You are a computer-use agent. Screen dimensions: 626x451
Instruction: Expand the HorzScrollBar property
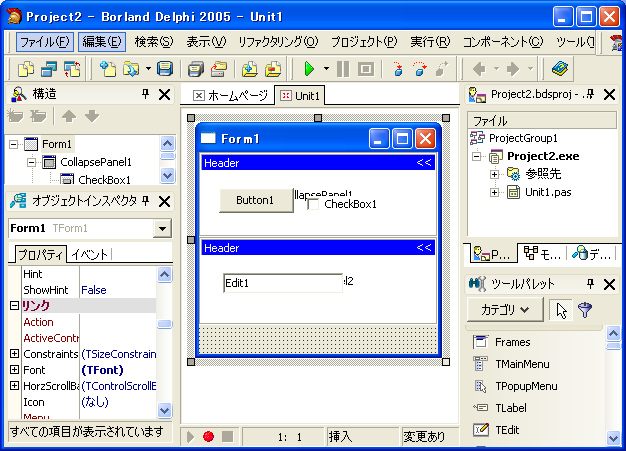pos(14,386)
